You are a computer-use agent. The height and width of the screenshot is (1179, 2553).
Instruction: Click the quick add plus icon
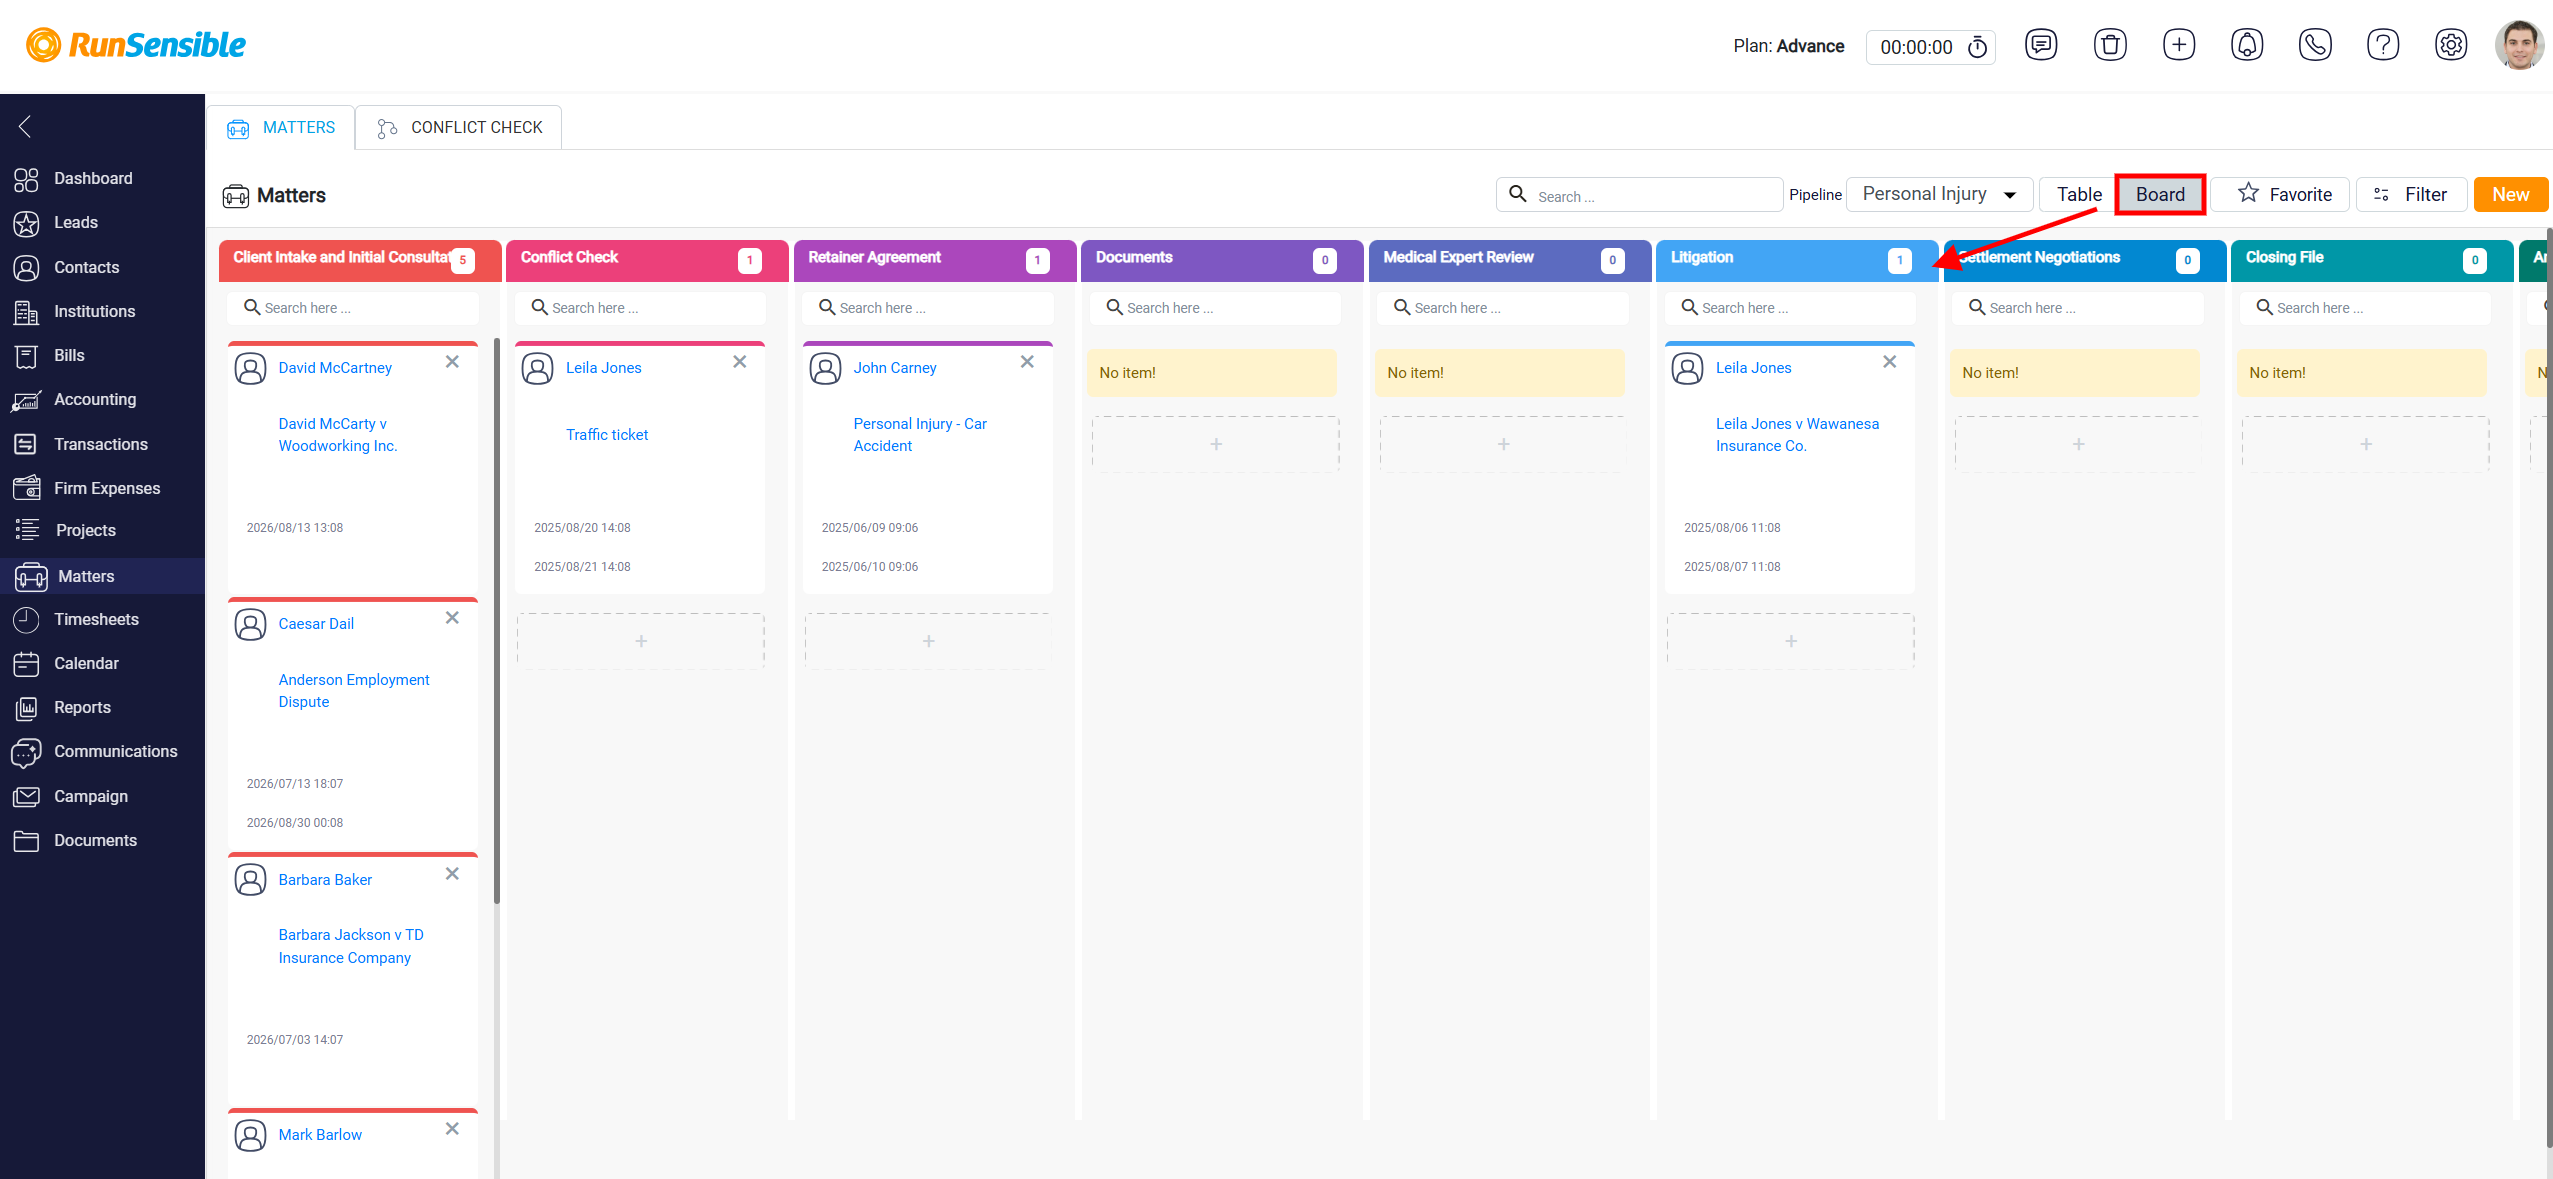click(2179, 45)
